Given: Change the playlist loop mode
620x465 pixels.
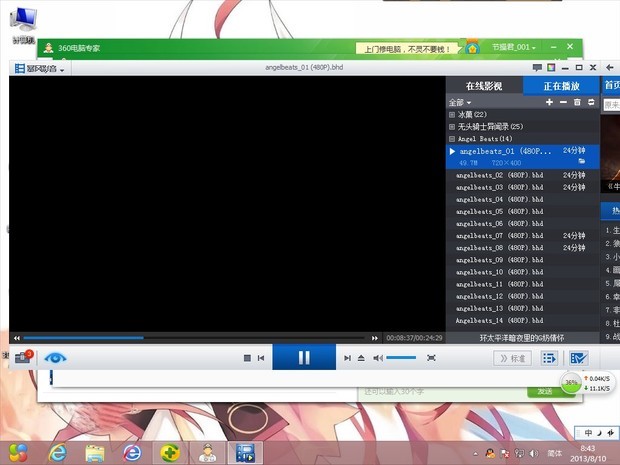Looking at the screenshot, I should (x=591, y=102).
